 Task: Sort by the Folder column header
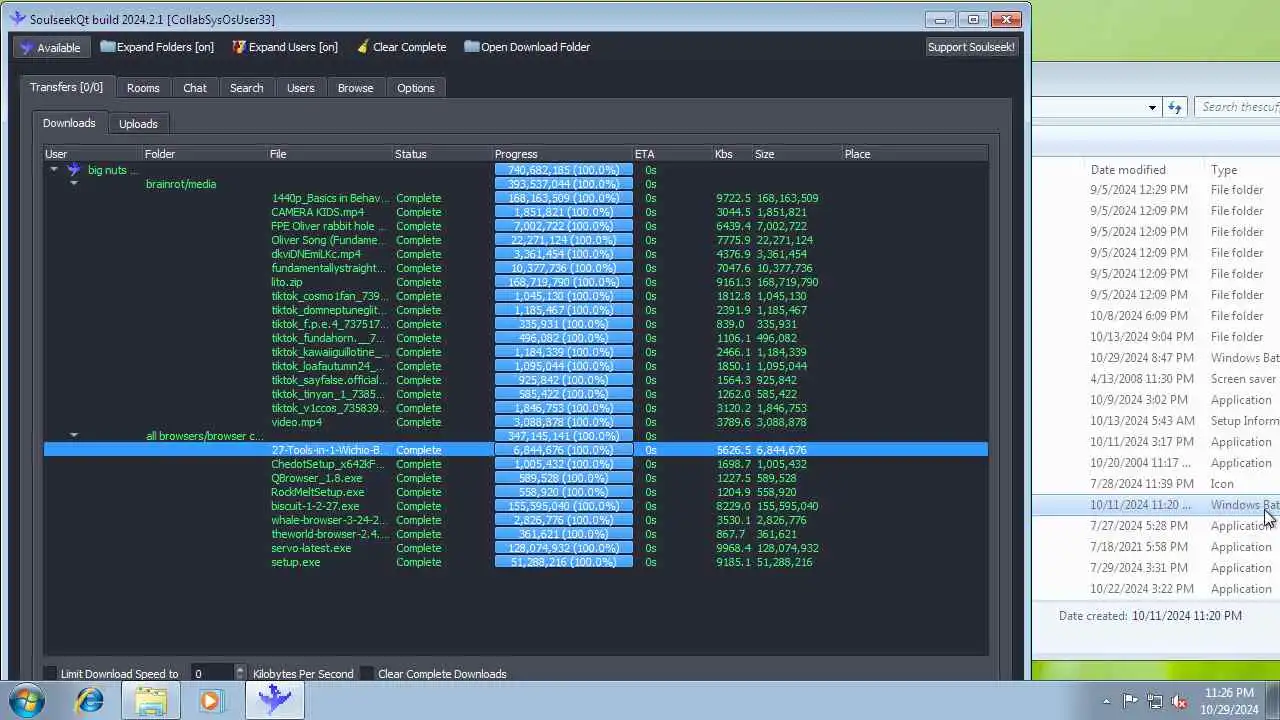(x=205, y=154)
